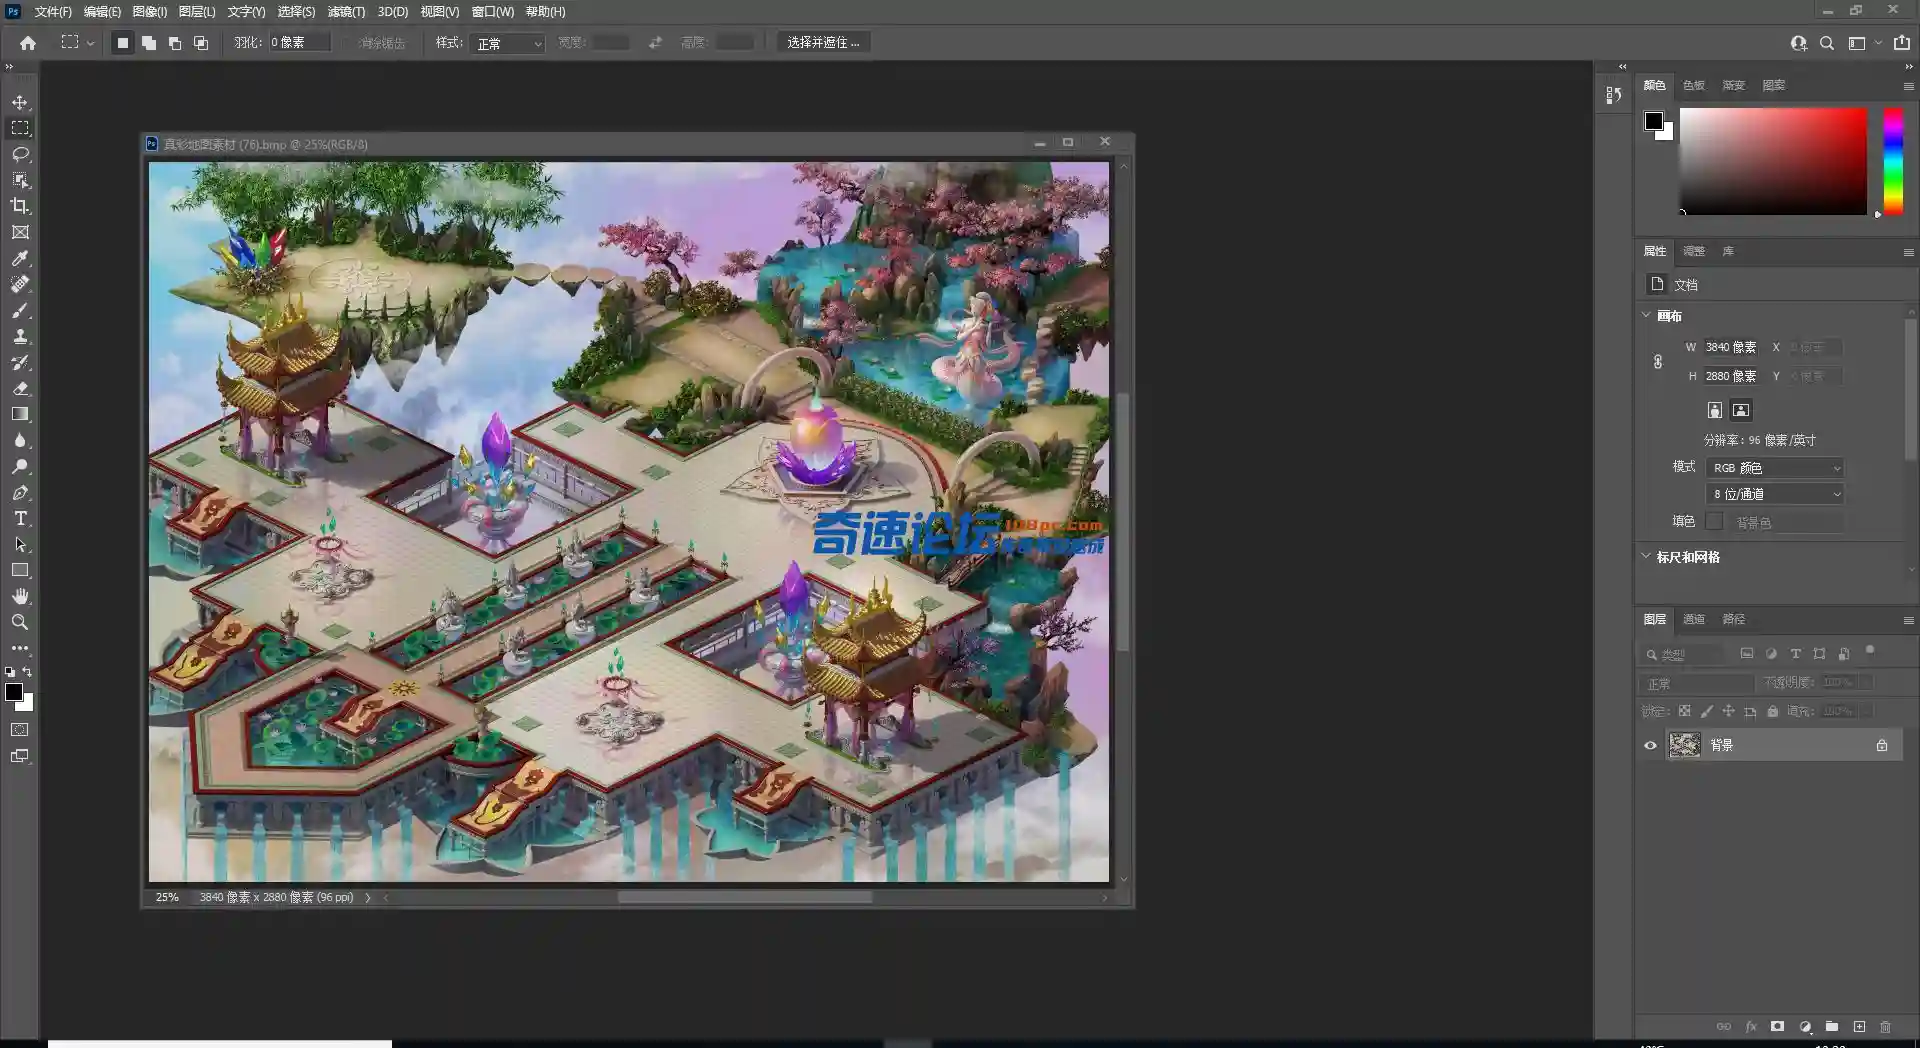
Task: Collapse the 画布 section
Action: [1646, 315]
